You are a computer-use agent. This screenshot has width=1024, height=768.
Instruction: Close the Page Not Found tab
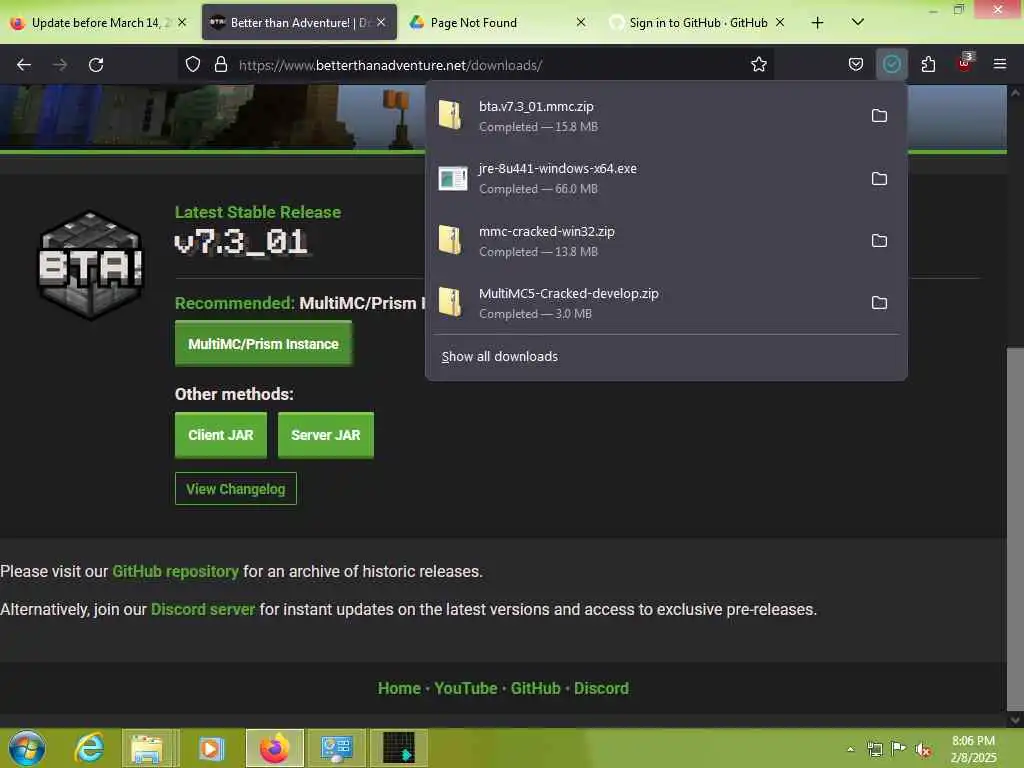(581, 22)
